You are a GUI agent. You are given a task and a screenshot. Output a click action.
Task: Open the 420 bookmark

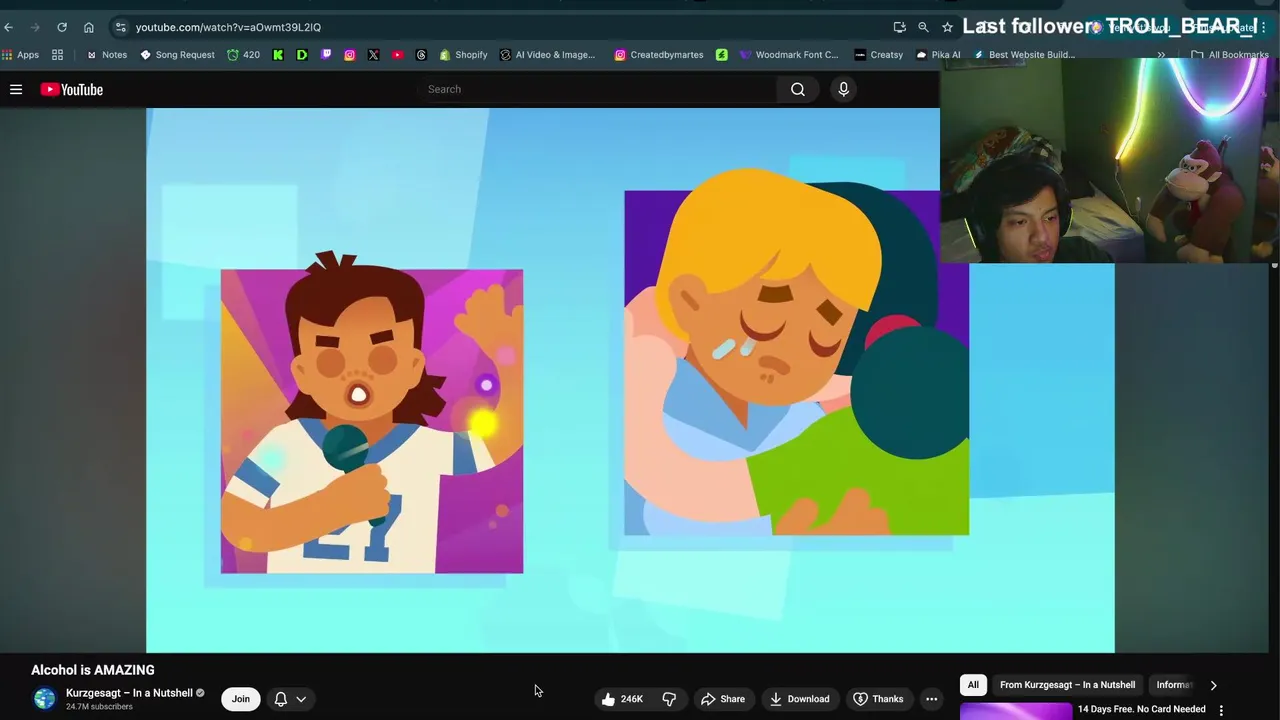coord(243,55)
